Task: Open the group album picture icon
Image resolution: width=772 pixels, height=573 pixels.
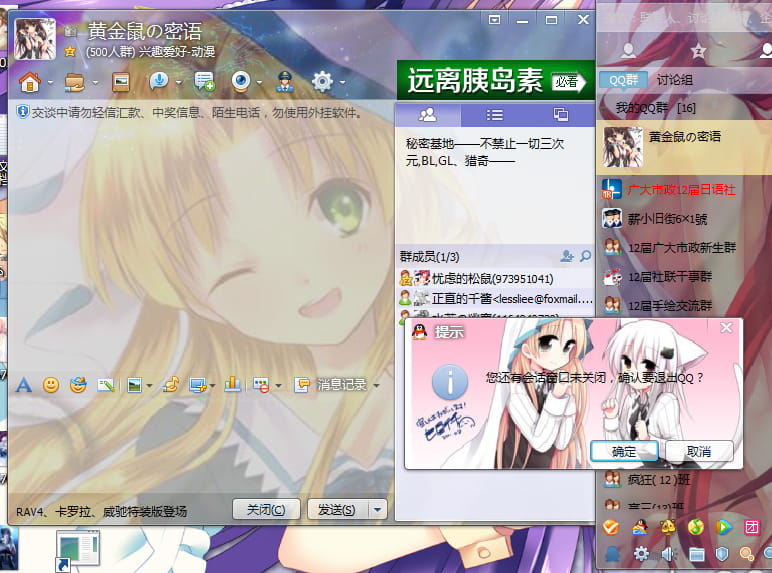Action: pos(121,81)
